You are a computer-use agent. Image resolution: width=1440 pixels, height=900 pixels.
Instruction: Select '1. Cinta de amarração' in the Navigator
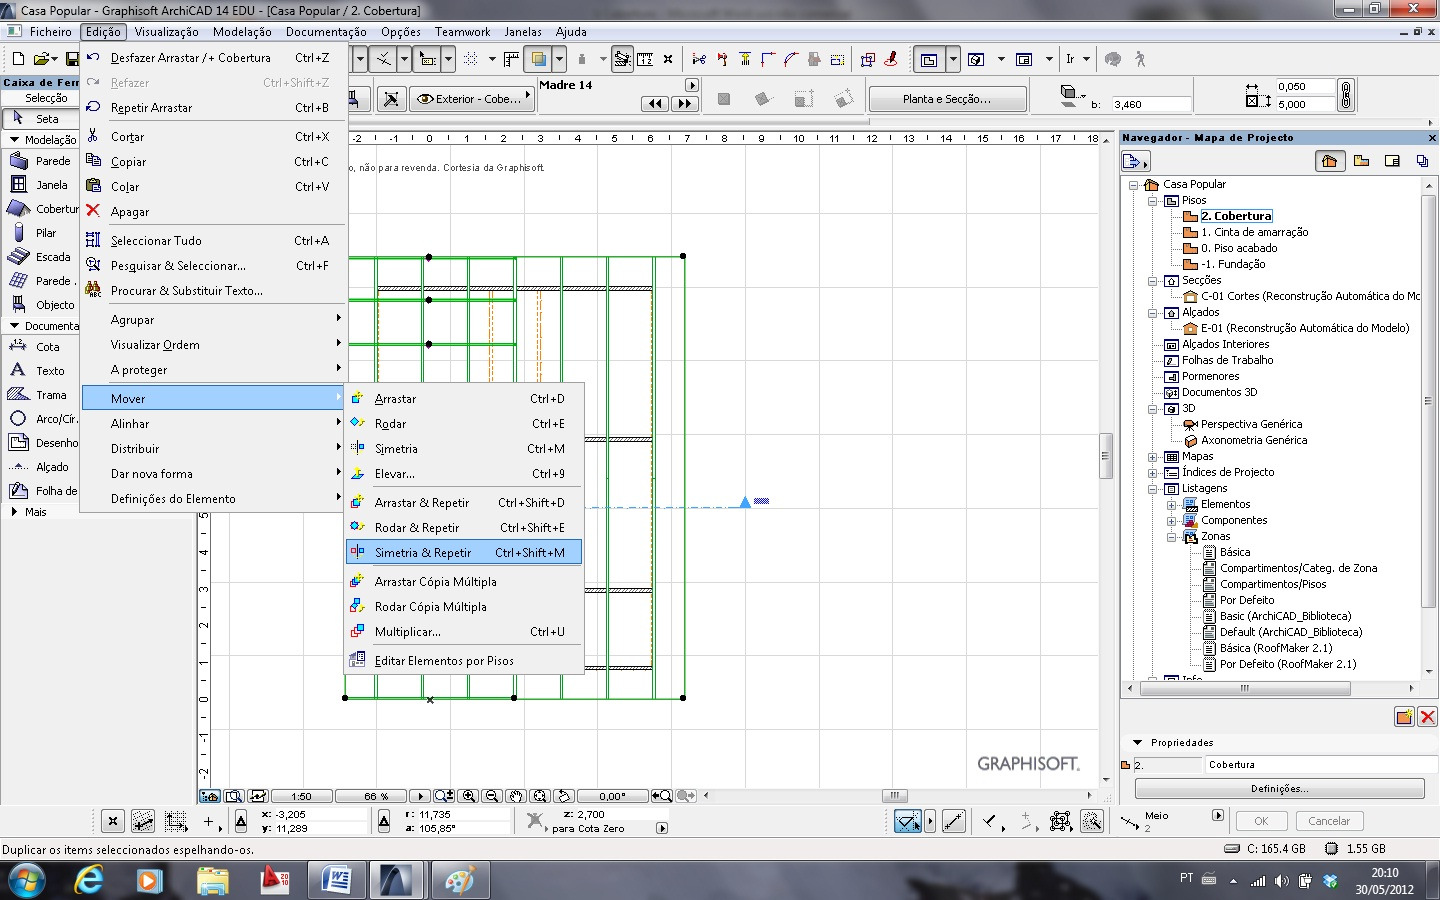(x=1254, y=232)
